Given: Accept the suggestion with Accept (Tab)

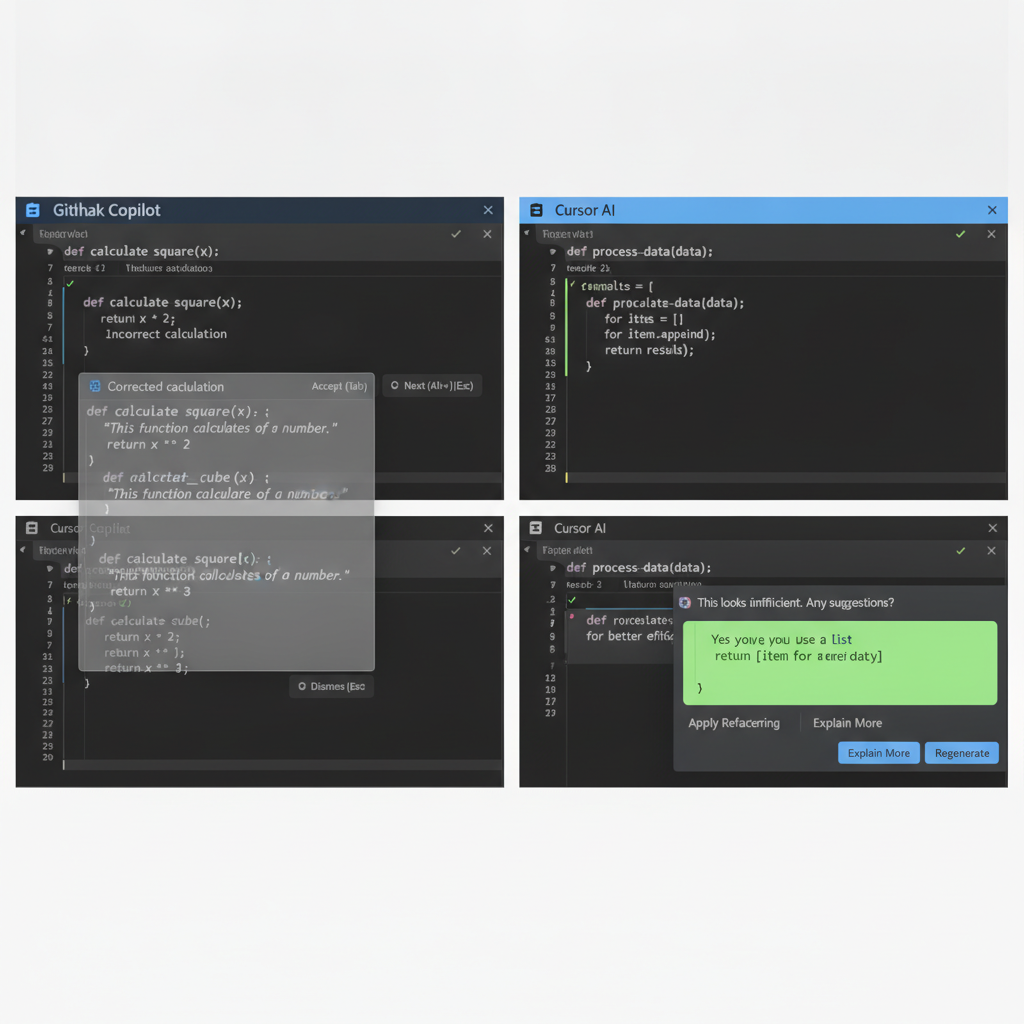Looking at the screenshot, I should click(339, 386).
